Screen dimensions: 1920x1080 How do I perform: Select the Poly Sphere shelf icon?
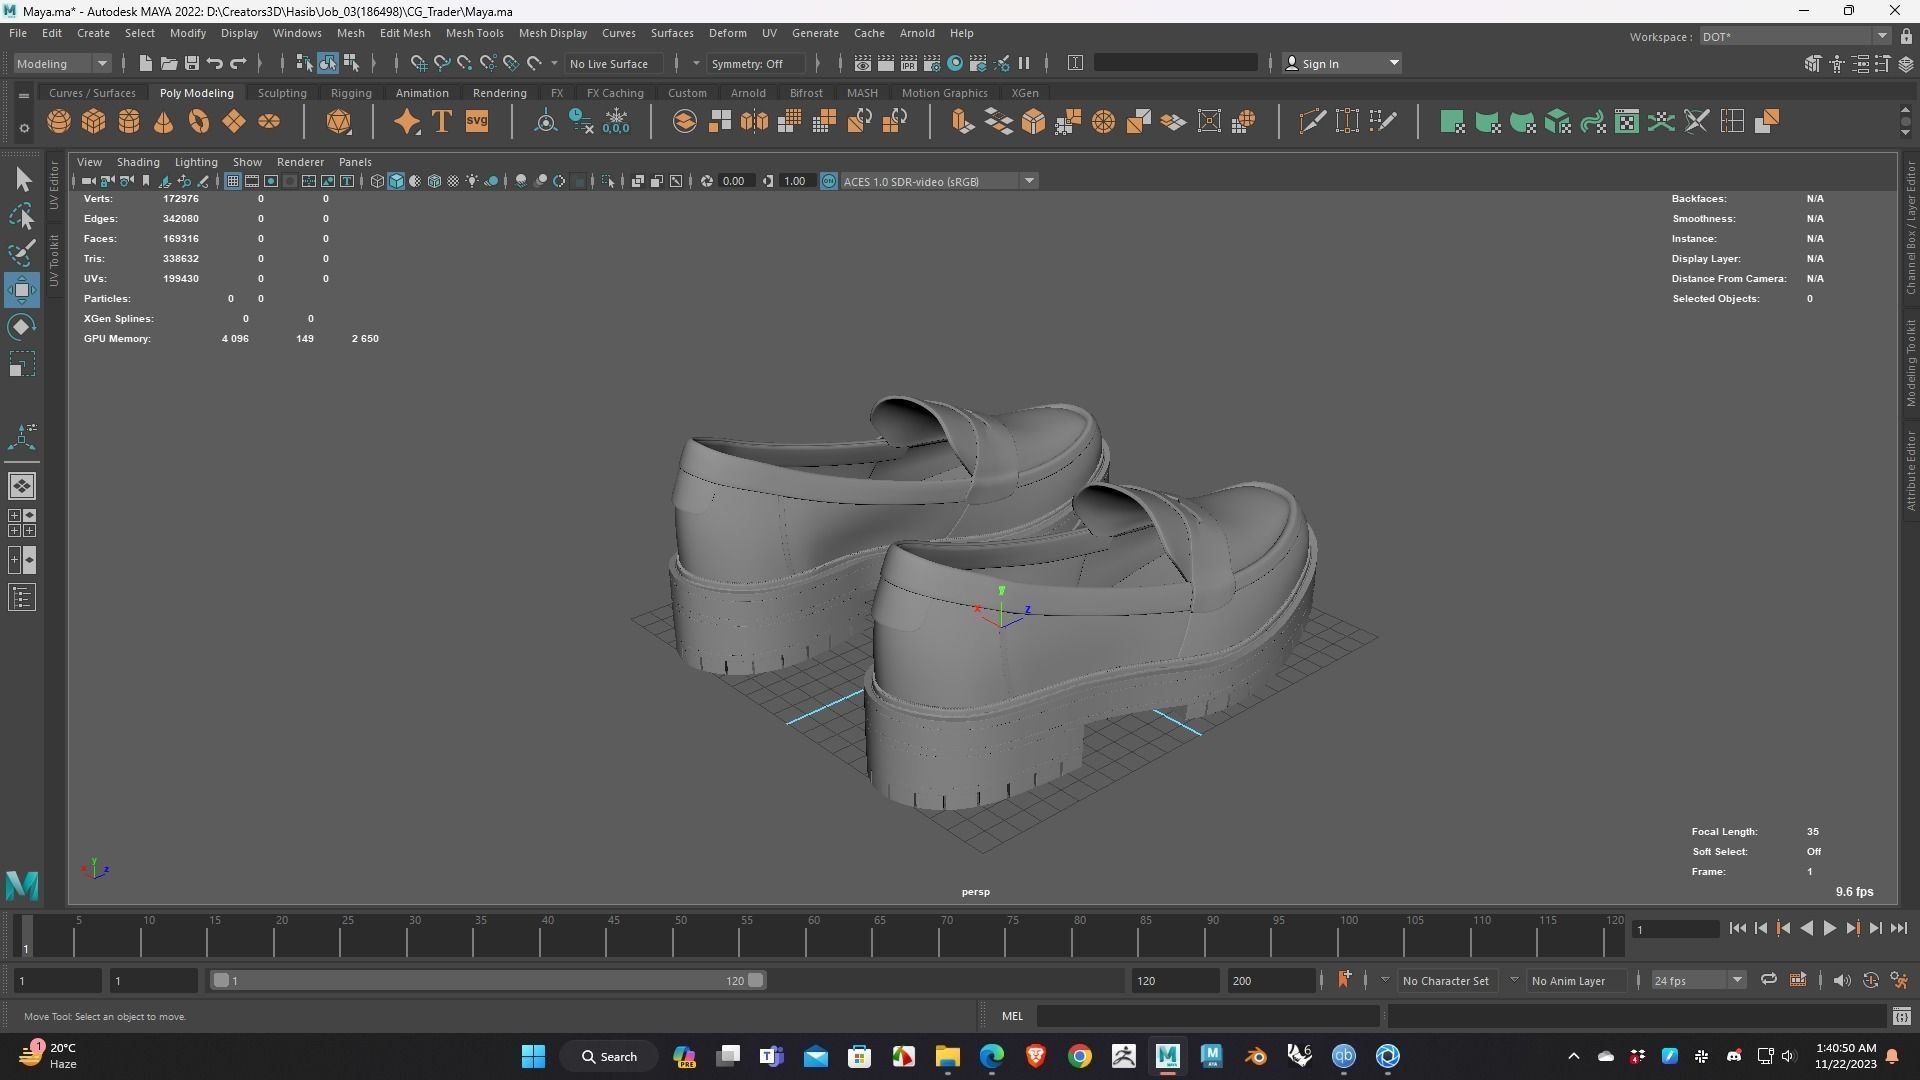(x=59, y=122)
